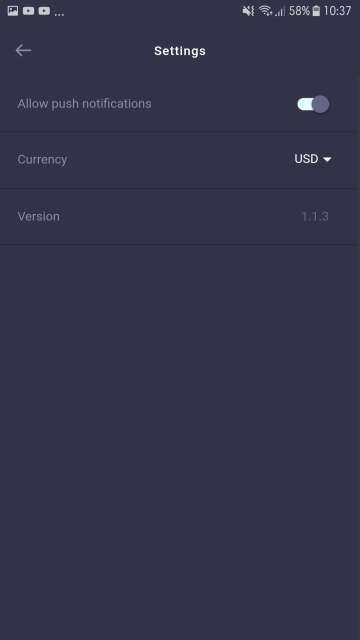Tap the 58% battery percentage
Image resolution: width=360 pixels, height=640 pixels.
coord(299,11)
